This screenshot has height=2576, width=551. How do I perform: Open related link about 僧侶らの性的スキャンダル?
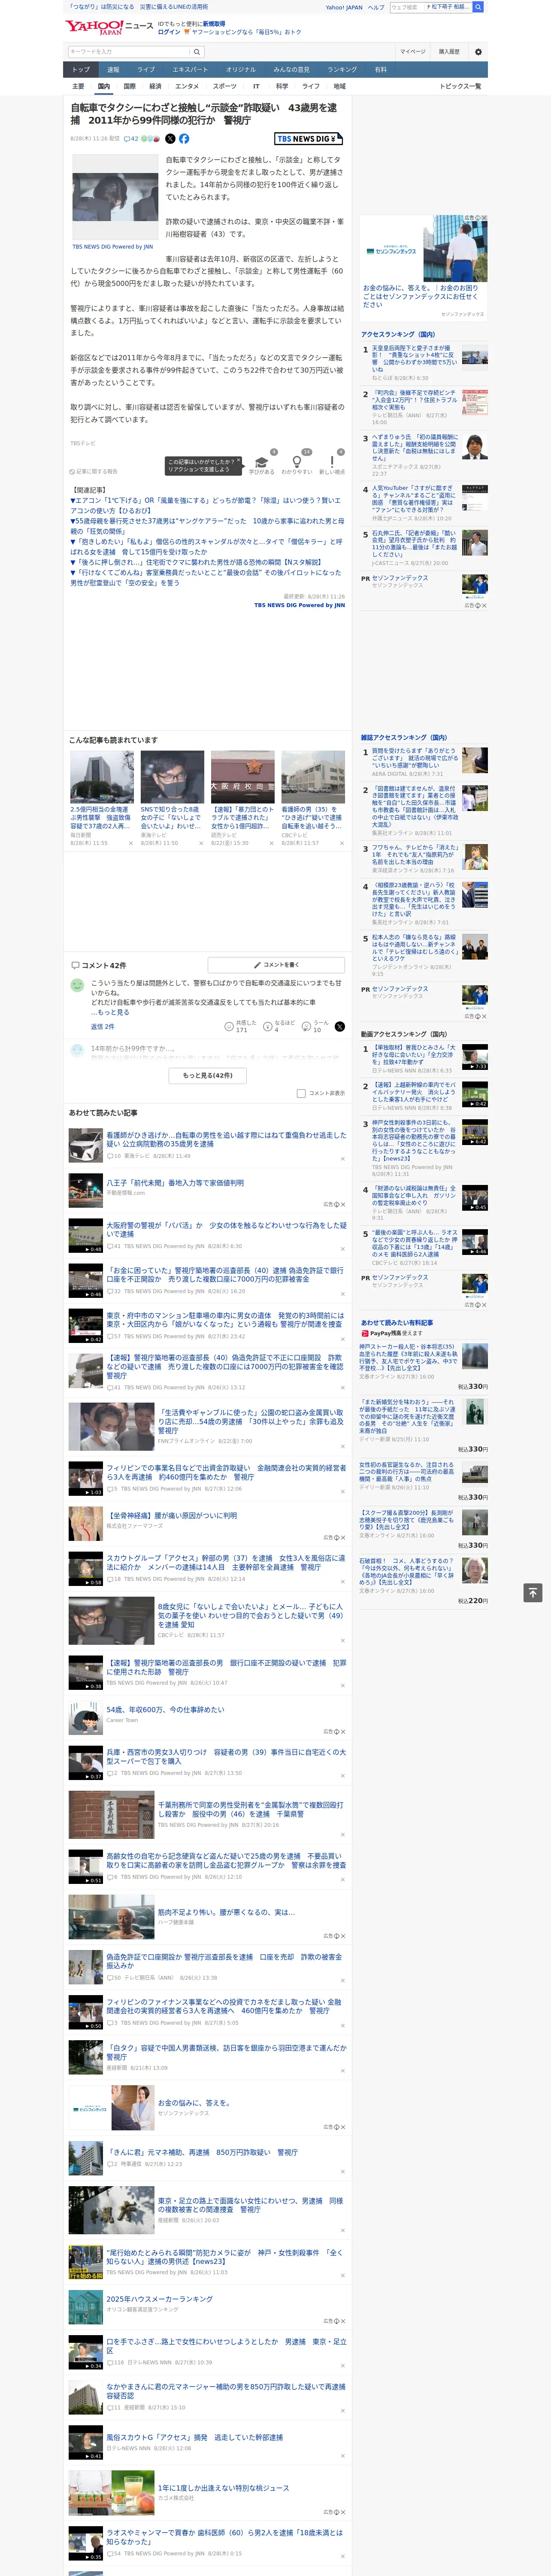(205, 546)
